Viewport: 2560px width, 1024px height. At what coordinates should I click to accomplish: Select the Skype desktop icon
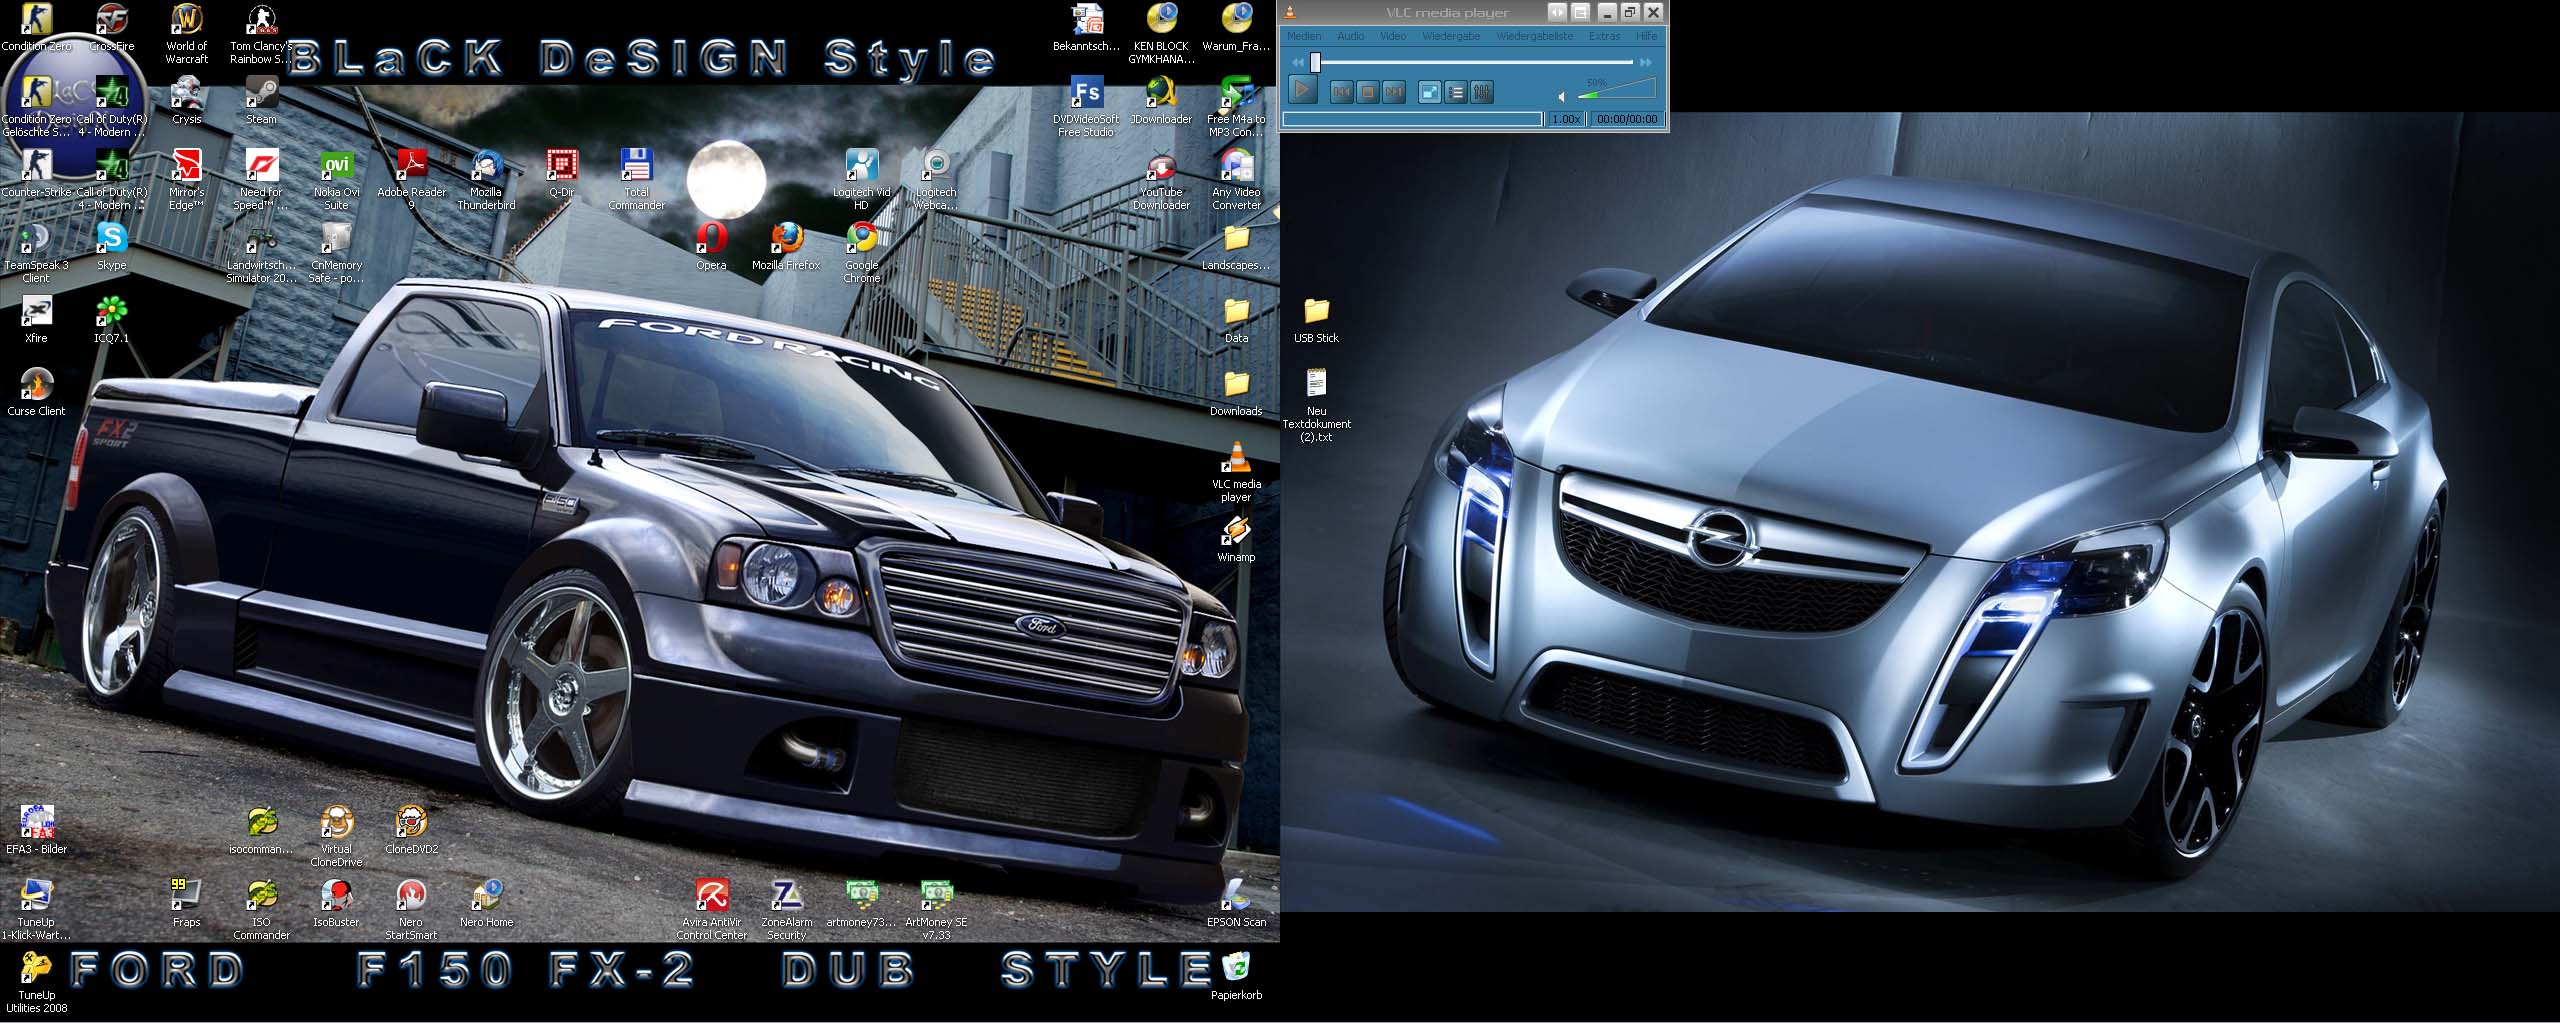click(111, 240)
